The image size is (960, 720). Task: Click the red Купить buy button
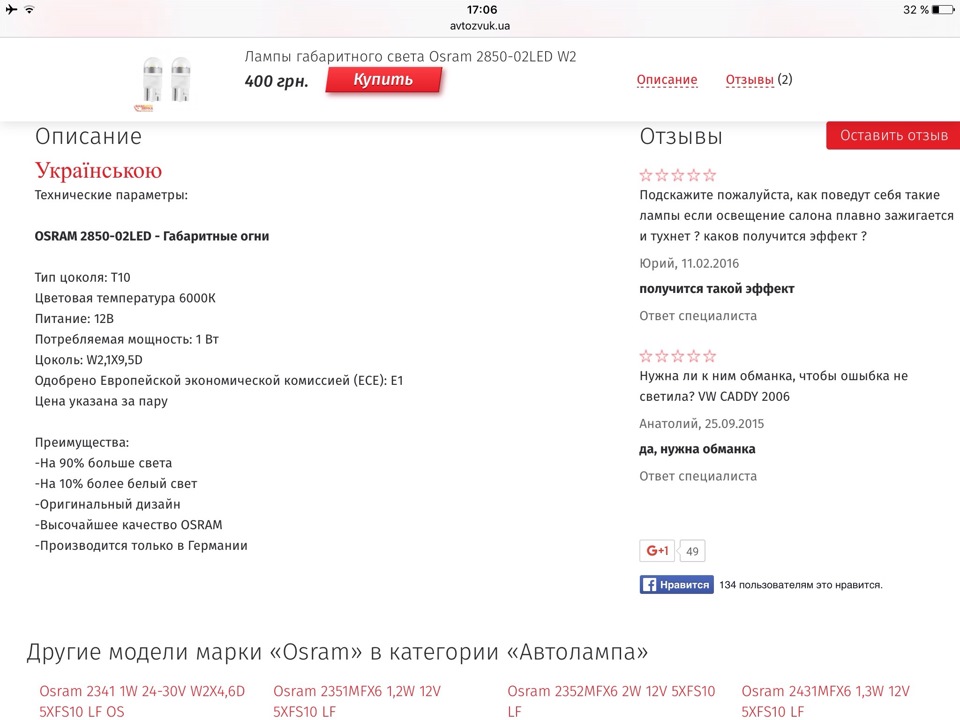pyautogui.click(x=383, y=80)
